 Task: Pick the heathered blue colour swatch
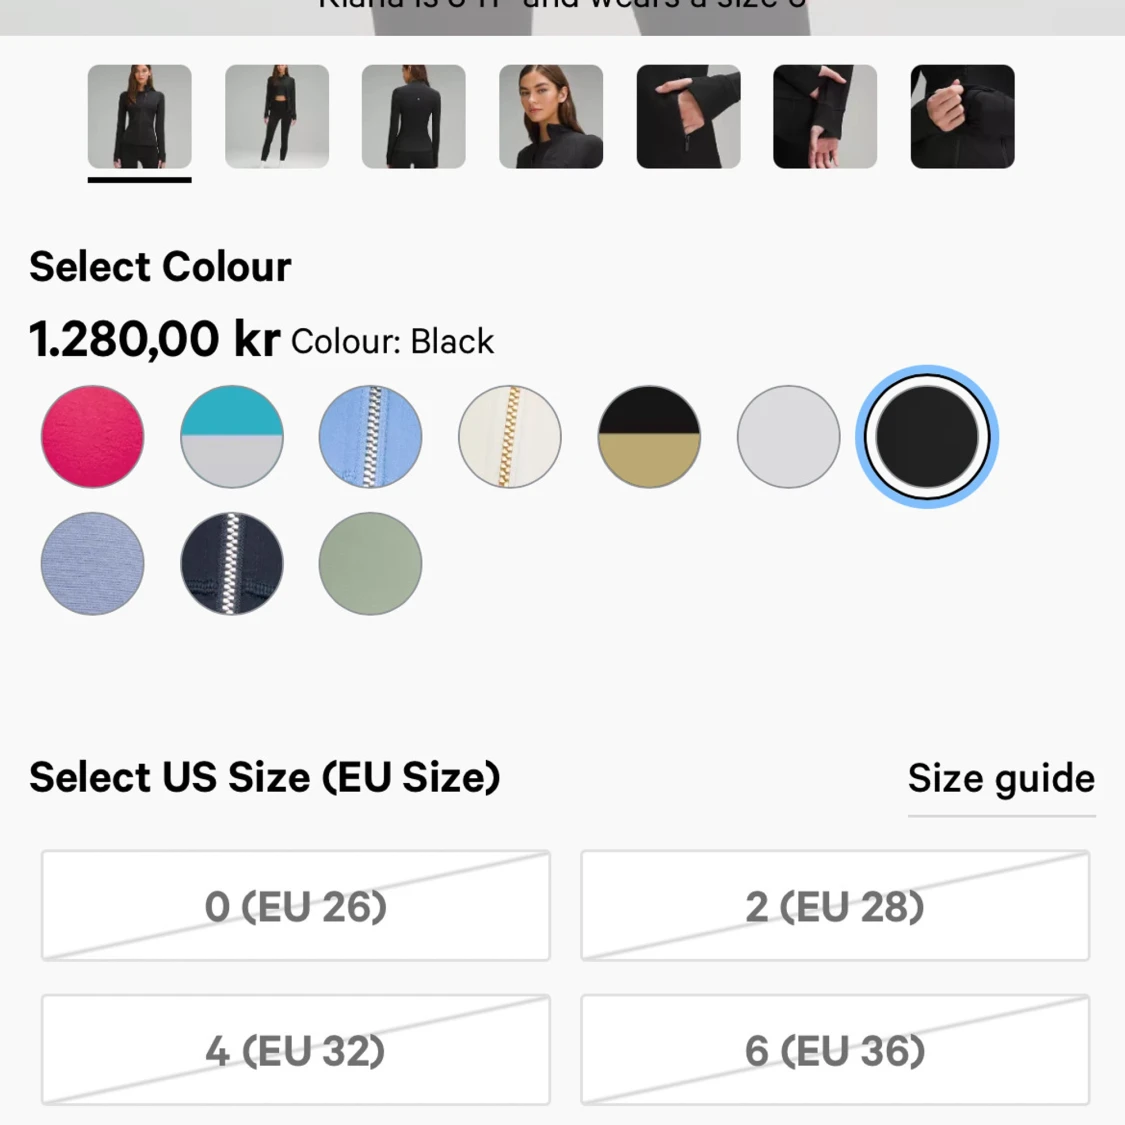[93, 563]
